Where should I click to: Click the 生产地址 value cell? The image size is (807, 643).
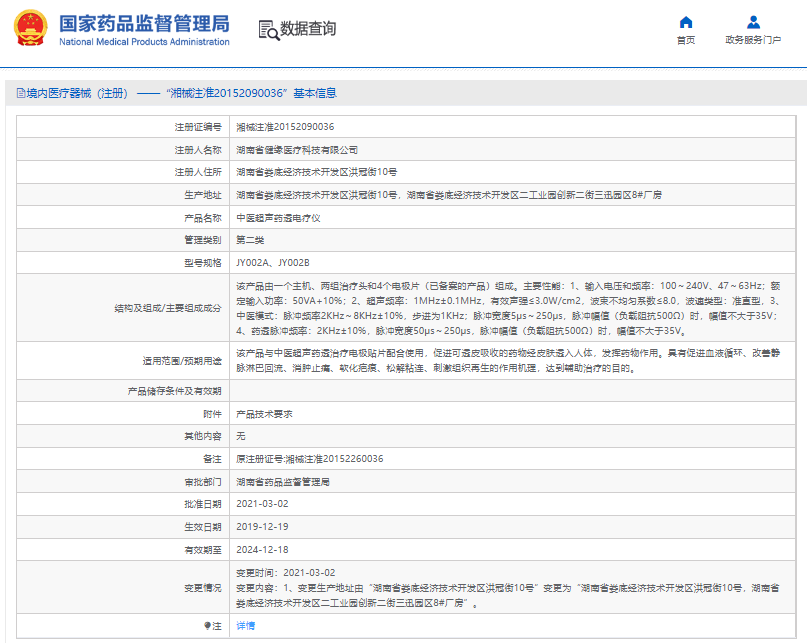(449, 195)
